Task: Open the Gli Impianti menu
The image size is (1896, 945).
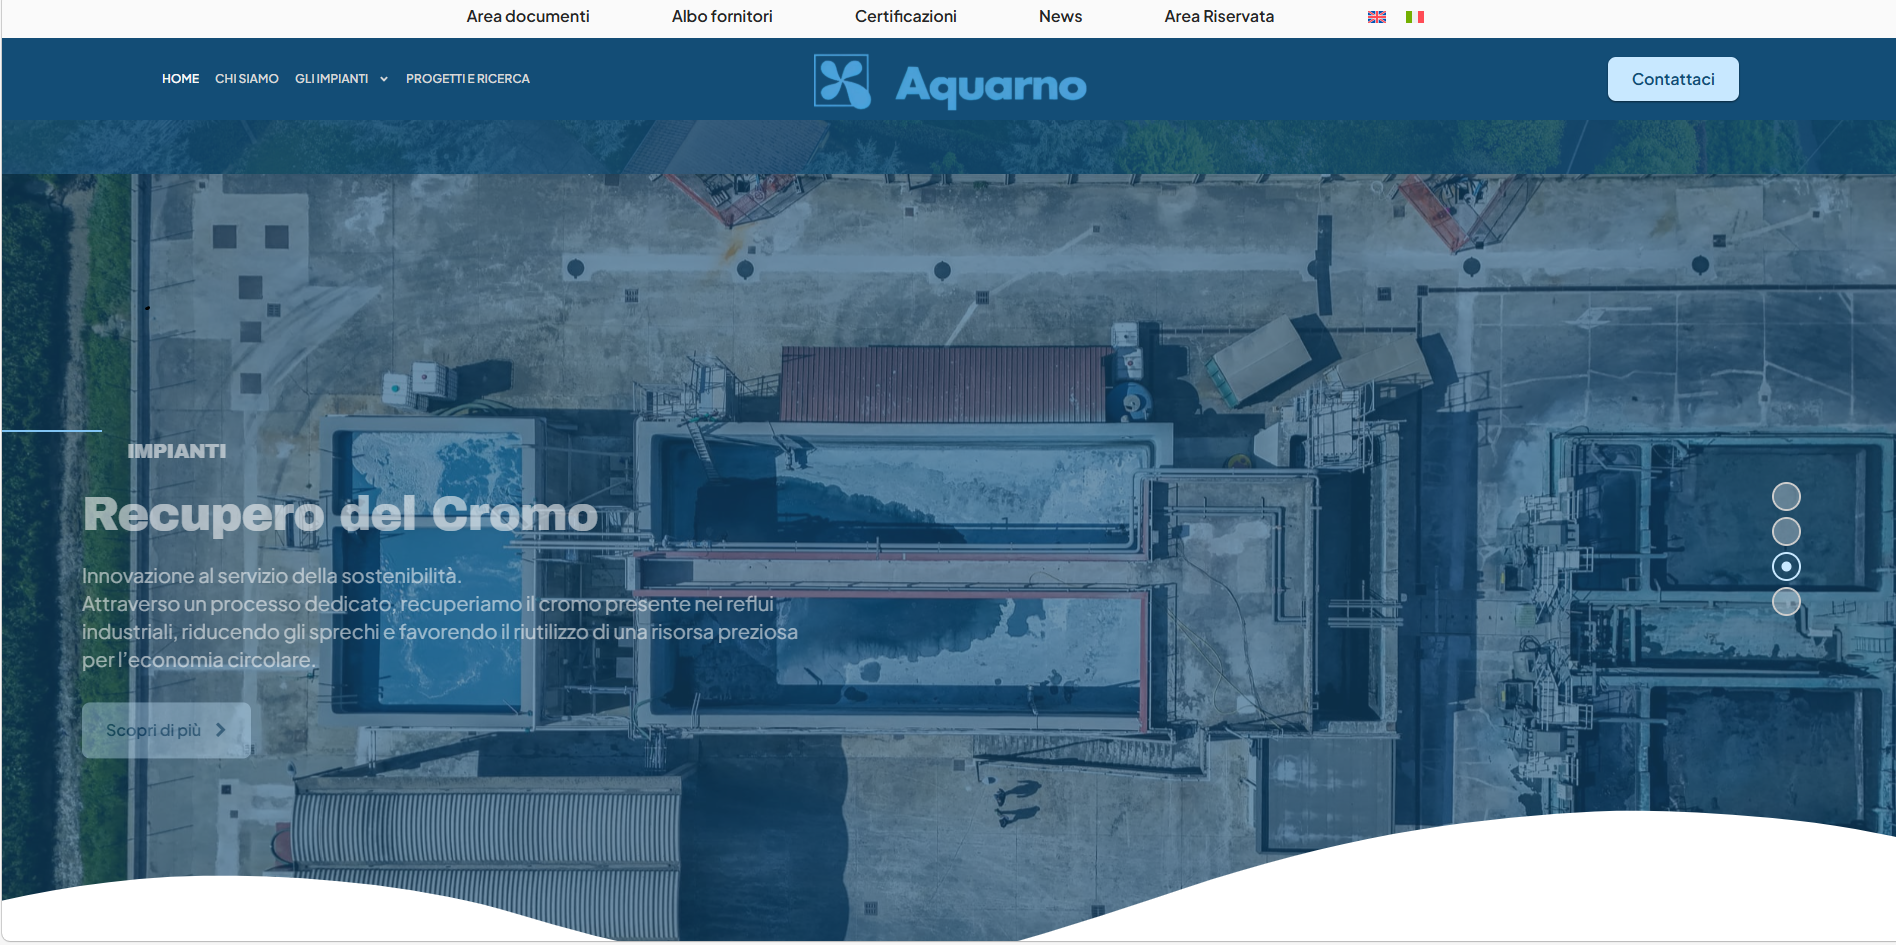Action: [x=331, y=79]
